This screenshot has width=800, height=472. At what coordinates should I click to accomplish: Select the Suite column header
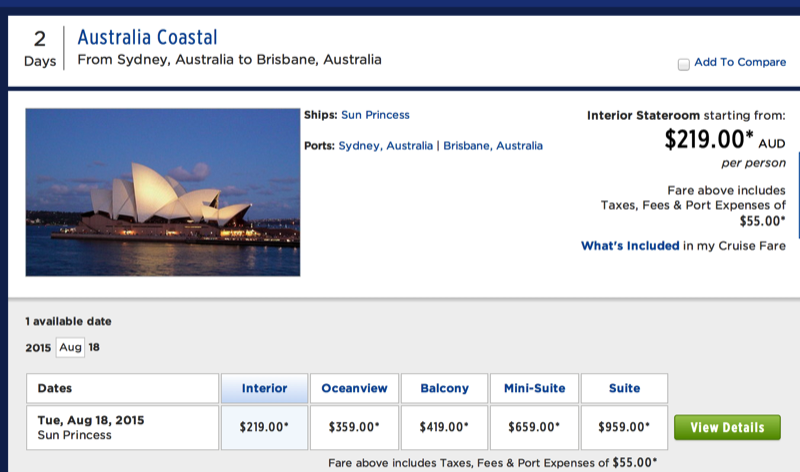[623, 388]
